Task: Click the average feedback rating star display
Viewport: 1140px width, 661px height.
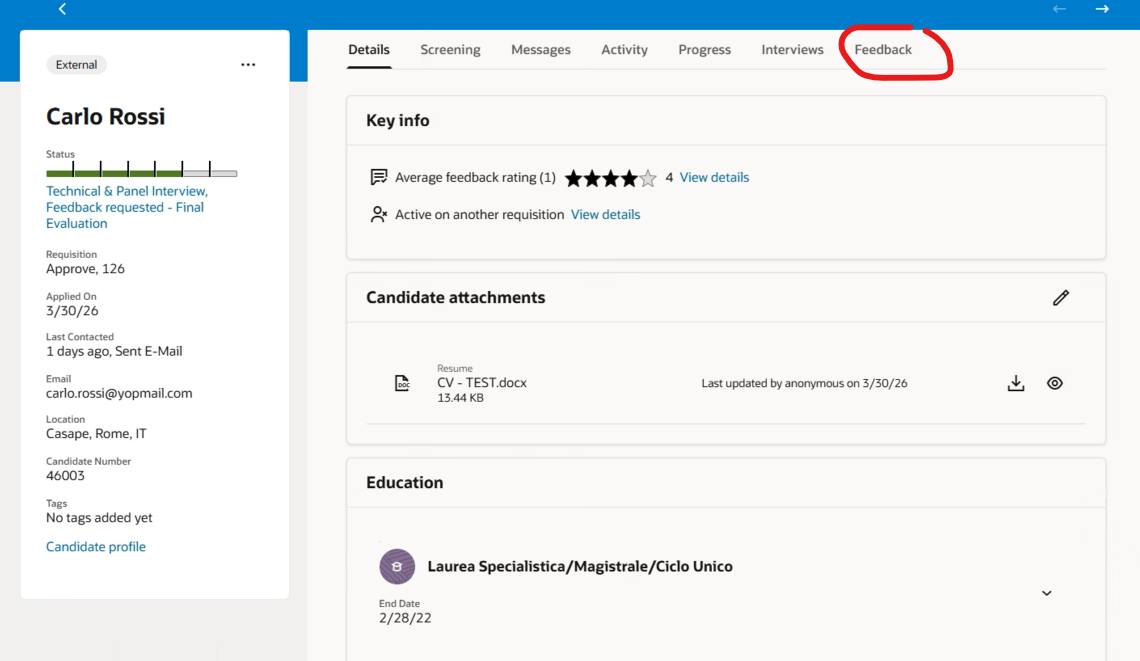Action: point(610,178)
